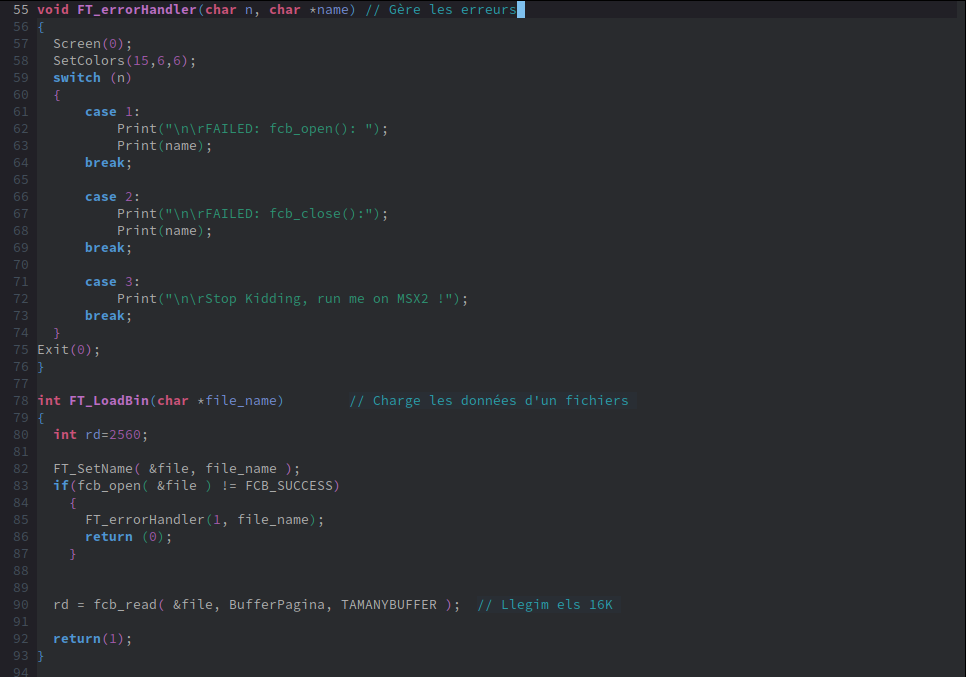Click the "case 1:" label
Screen dimensions: 966x677
pyautogui.click(x=113, y=112)
